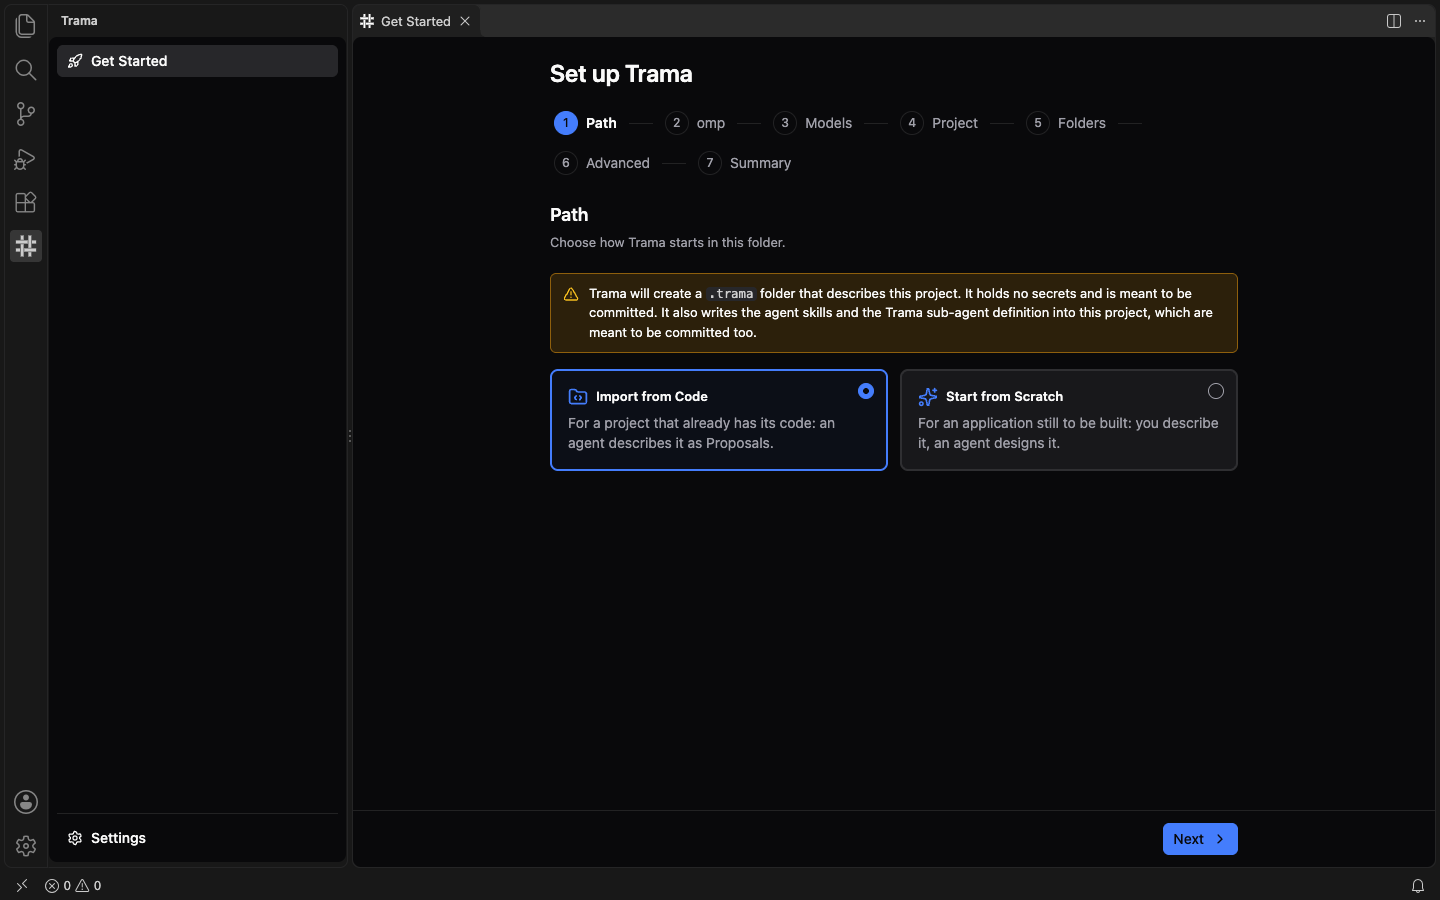Show problems via errors and warnings counter
Viewport: 1440px width, 900px height.
(73, 886)
